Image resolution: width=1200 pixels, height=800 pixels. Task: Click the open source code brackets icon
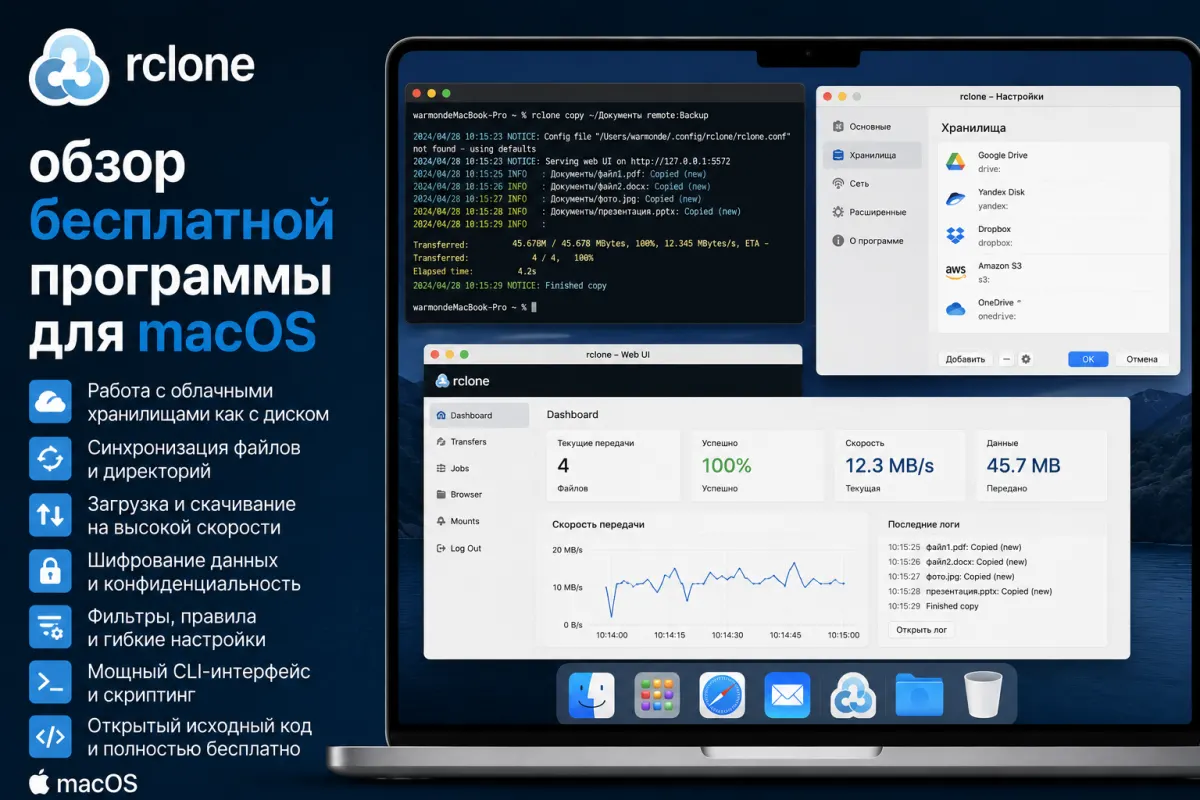[x=50, y=737]
